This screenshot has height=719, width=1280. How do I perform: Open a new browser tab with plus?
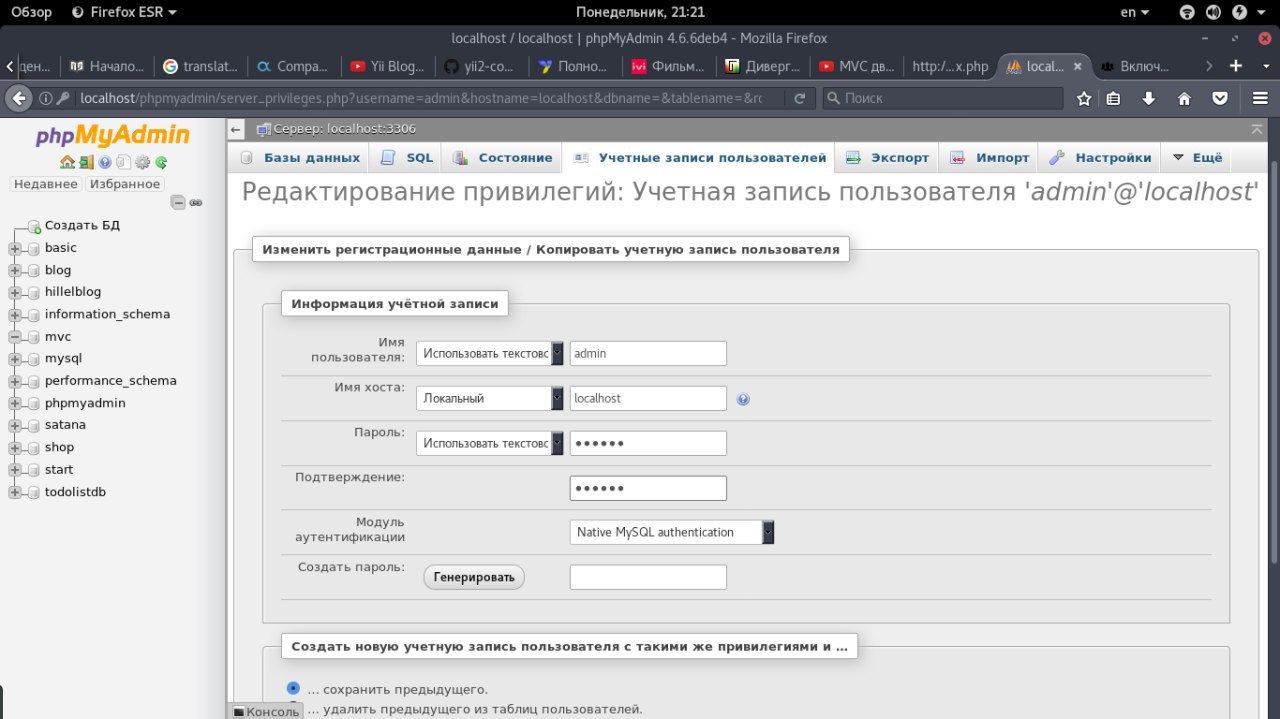tap(1236, 66)
